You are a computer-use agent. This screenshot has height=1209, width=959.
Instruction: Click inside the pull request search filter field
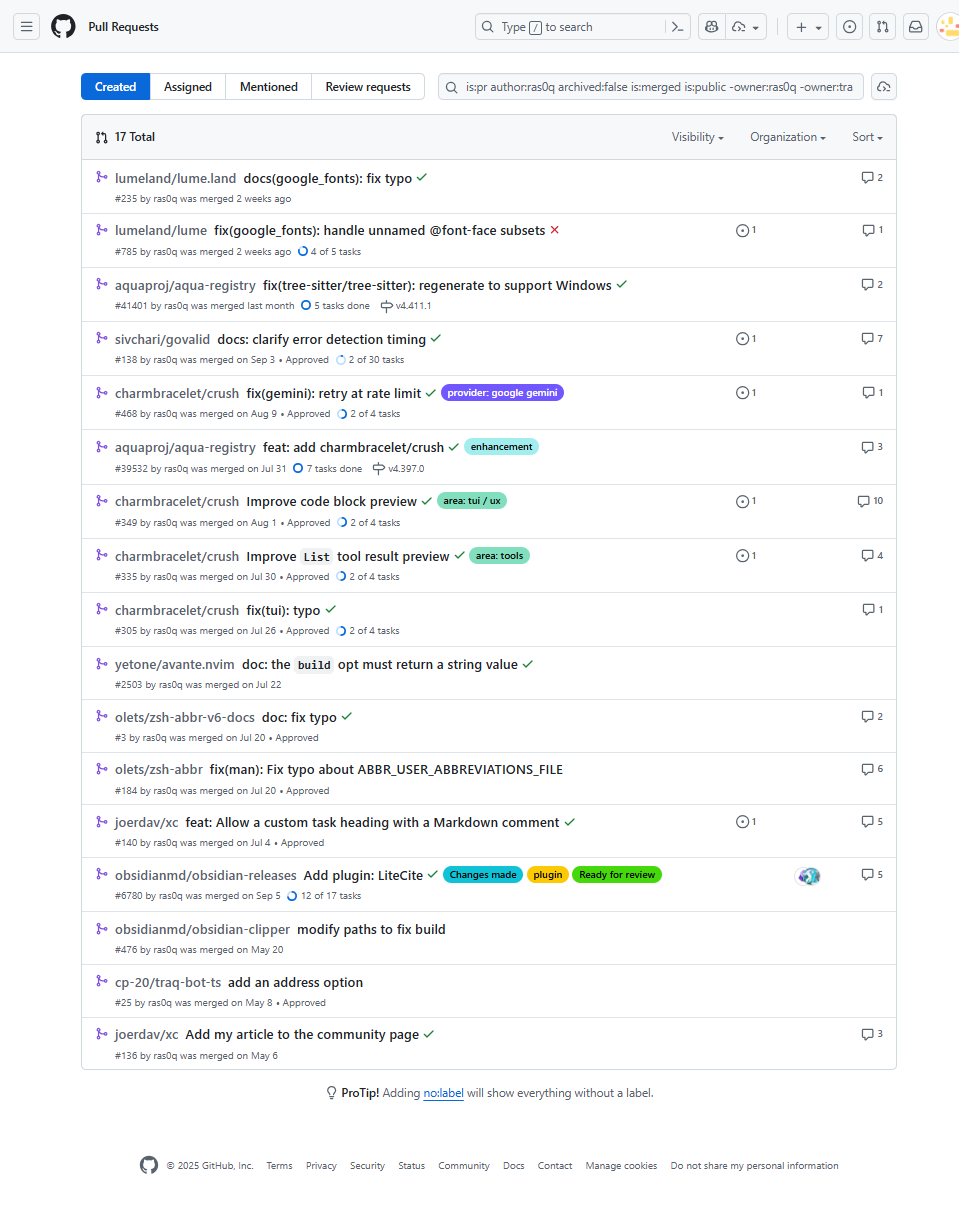(x=650, y=87)
